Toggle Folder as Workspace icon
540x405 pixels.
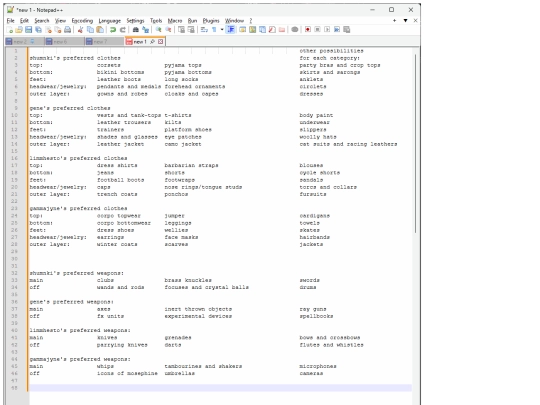pyautogui.click(x=282, y=30)
